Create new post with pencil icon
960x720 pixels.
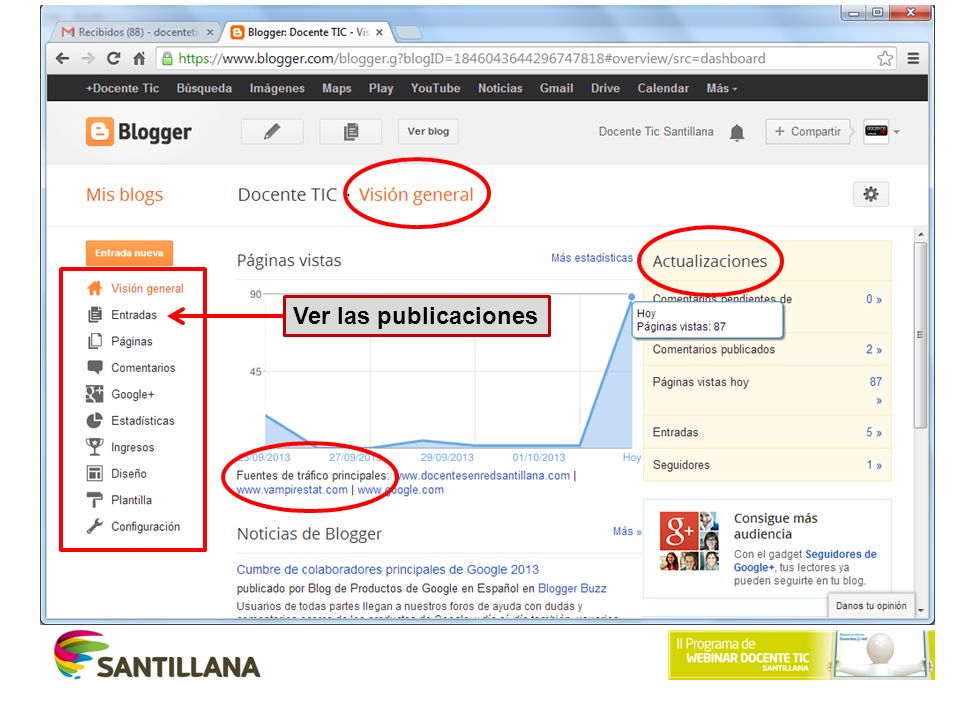coord(272,131)
